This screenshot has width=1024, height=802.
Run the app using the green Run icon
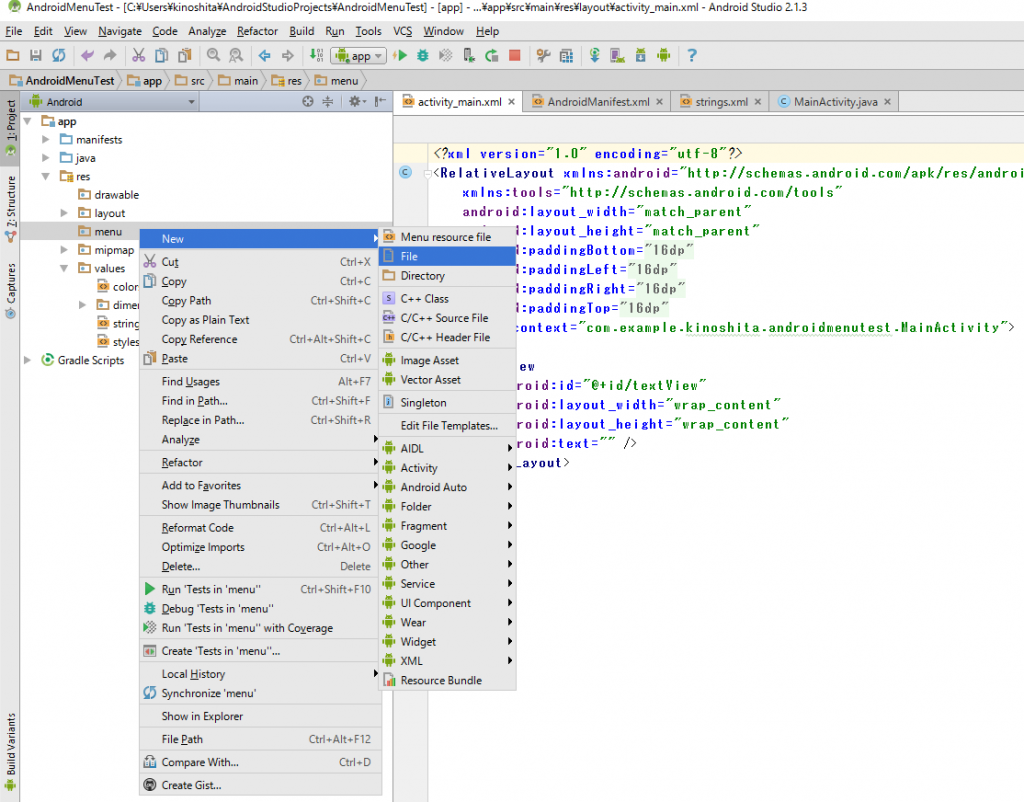tap(402, 55)
